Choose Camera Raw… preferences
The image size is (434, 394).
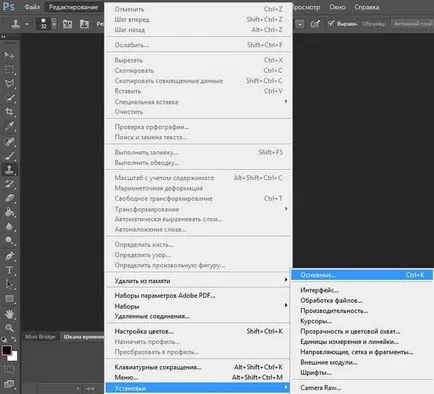pyautogui.click(x=362, y=388)
